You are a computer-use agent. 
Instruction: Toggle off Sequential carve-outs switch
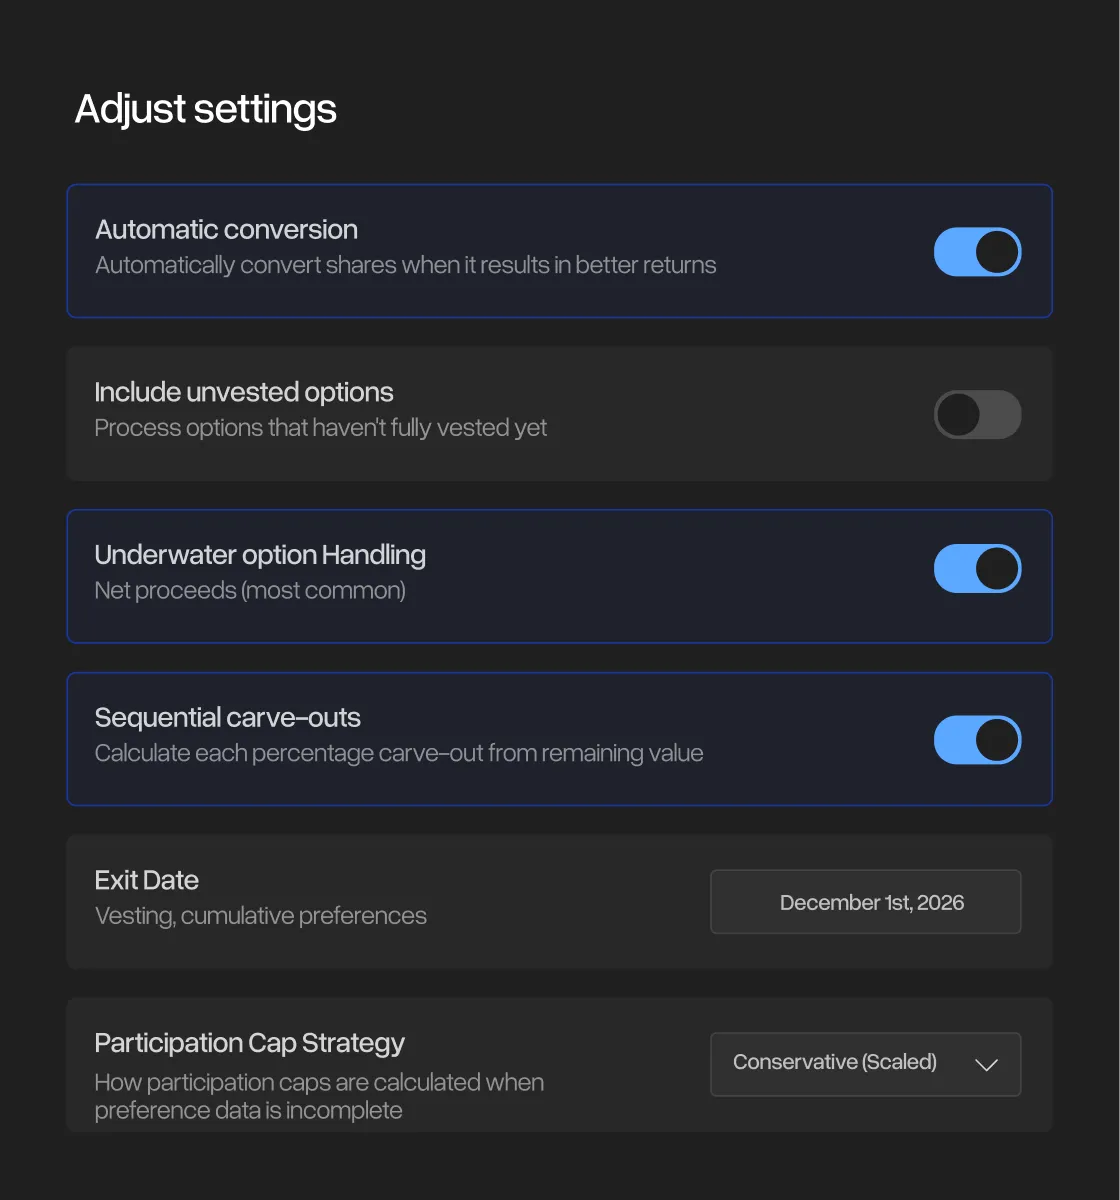tap(977, 740)
